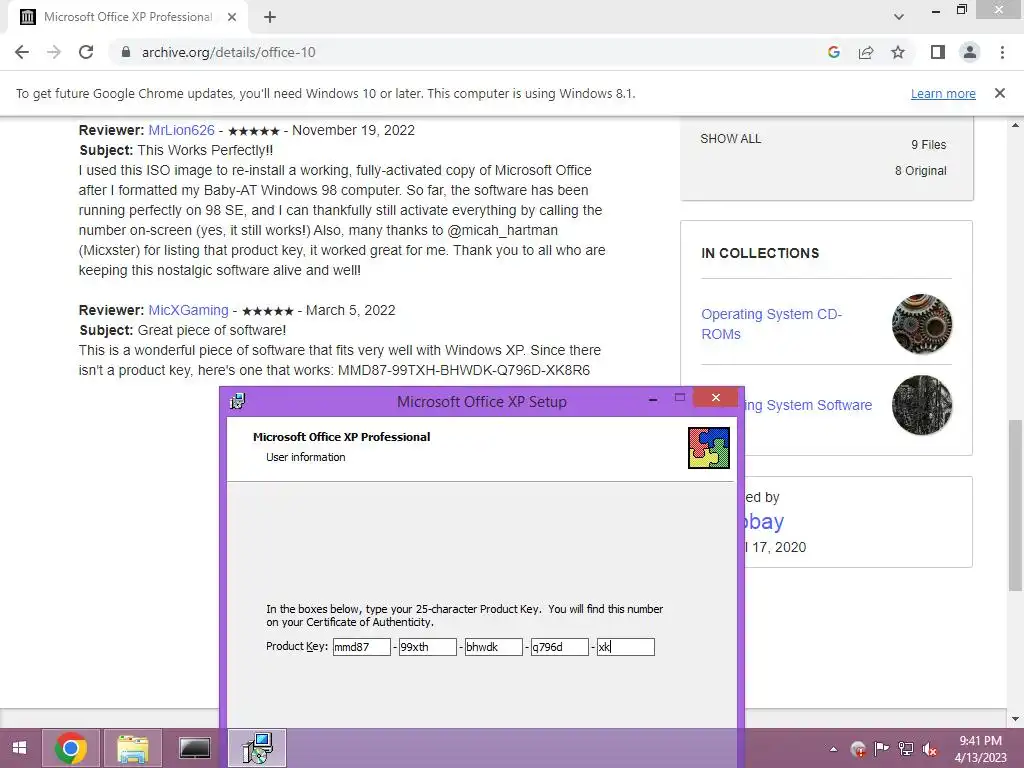This screenshot has width=1024, height=768.
Task: Click the scrollbar up arrow
Action: tap(1015, 125)
